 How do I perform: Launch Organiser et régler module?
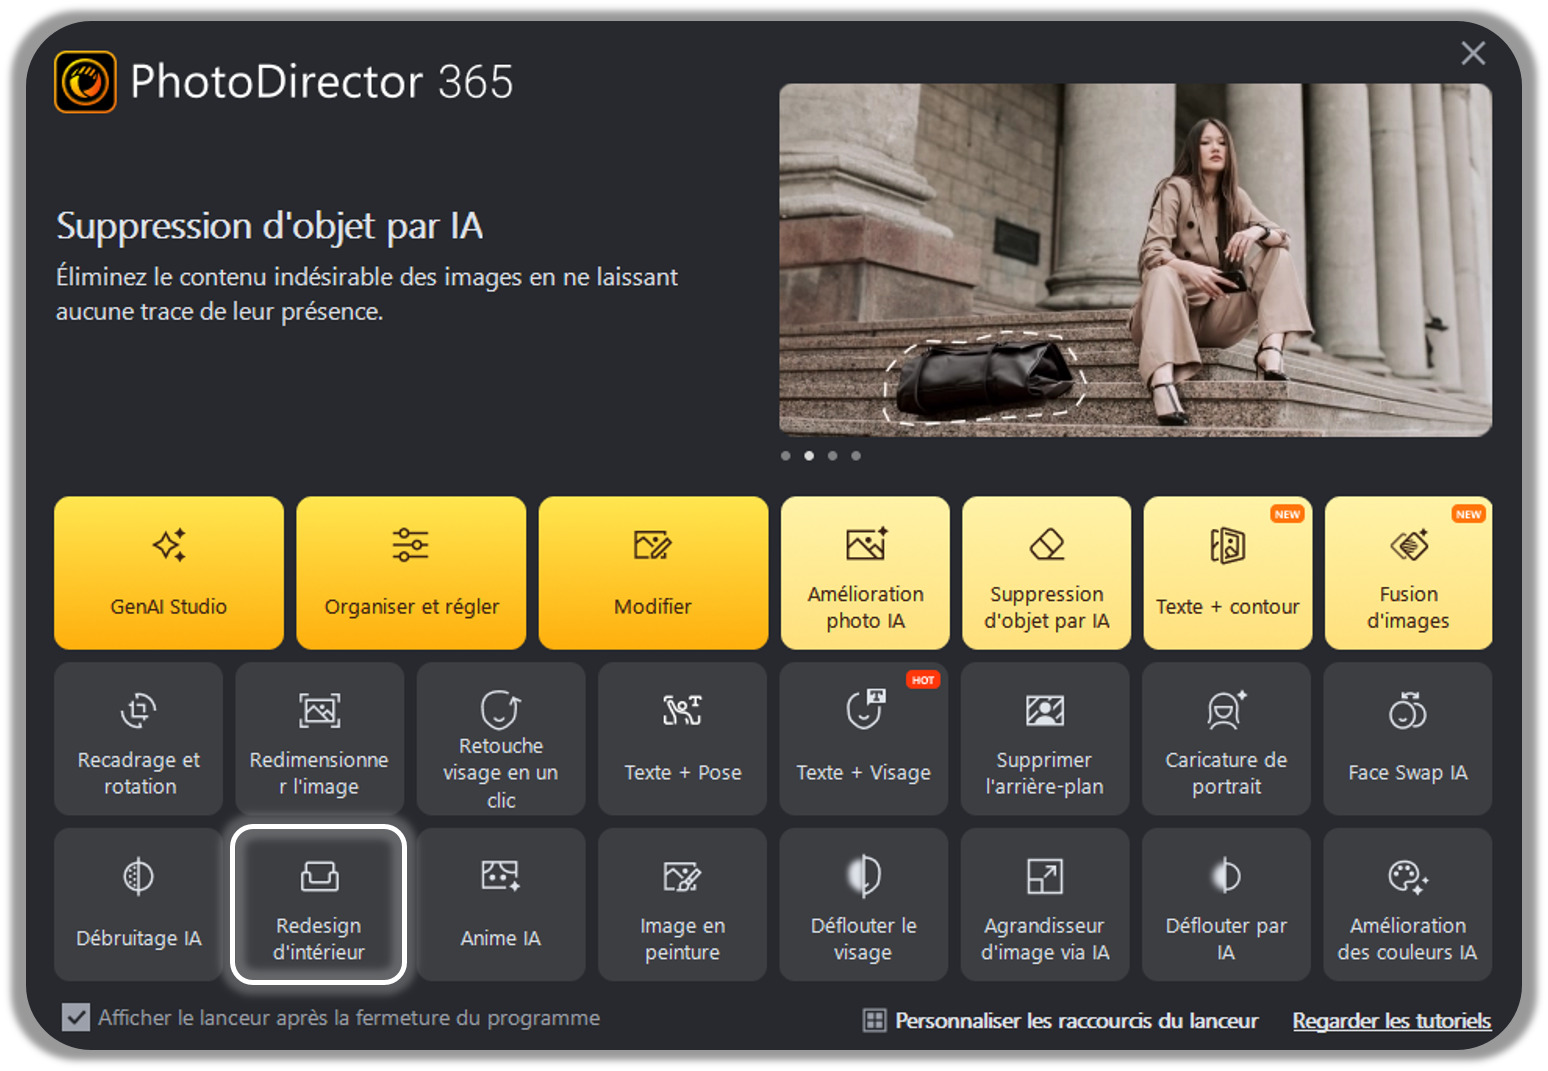point(411,573)
